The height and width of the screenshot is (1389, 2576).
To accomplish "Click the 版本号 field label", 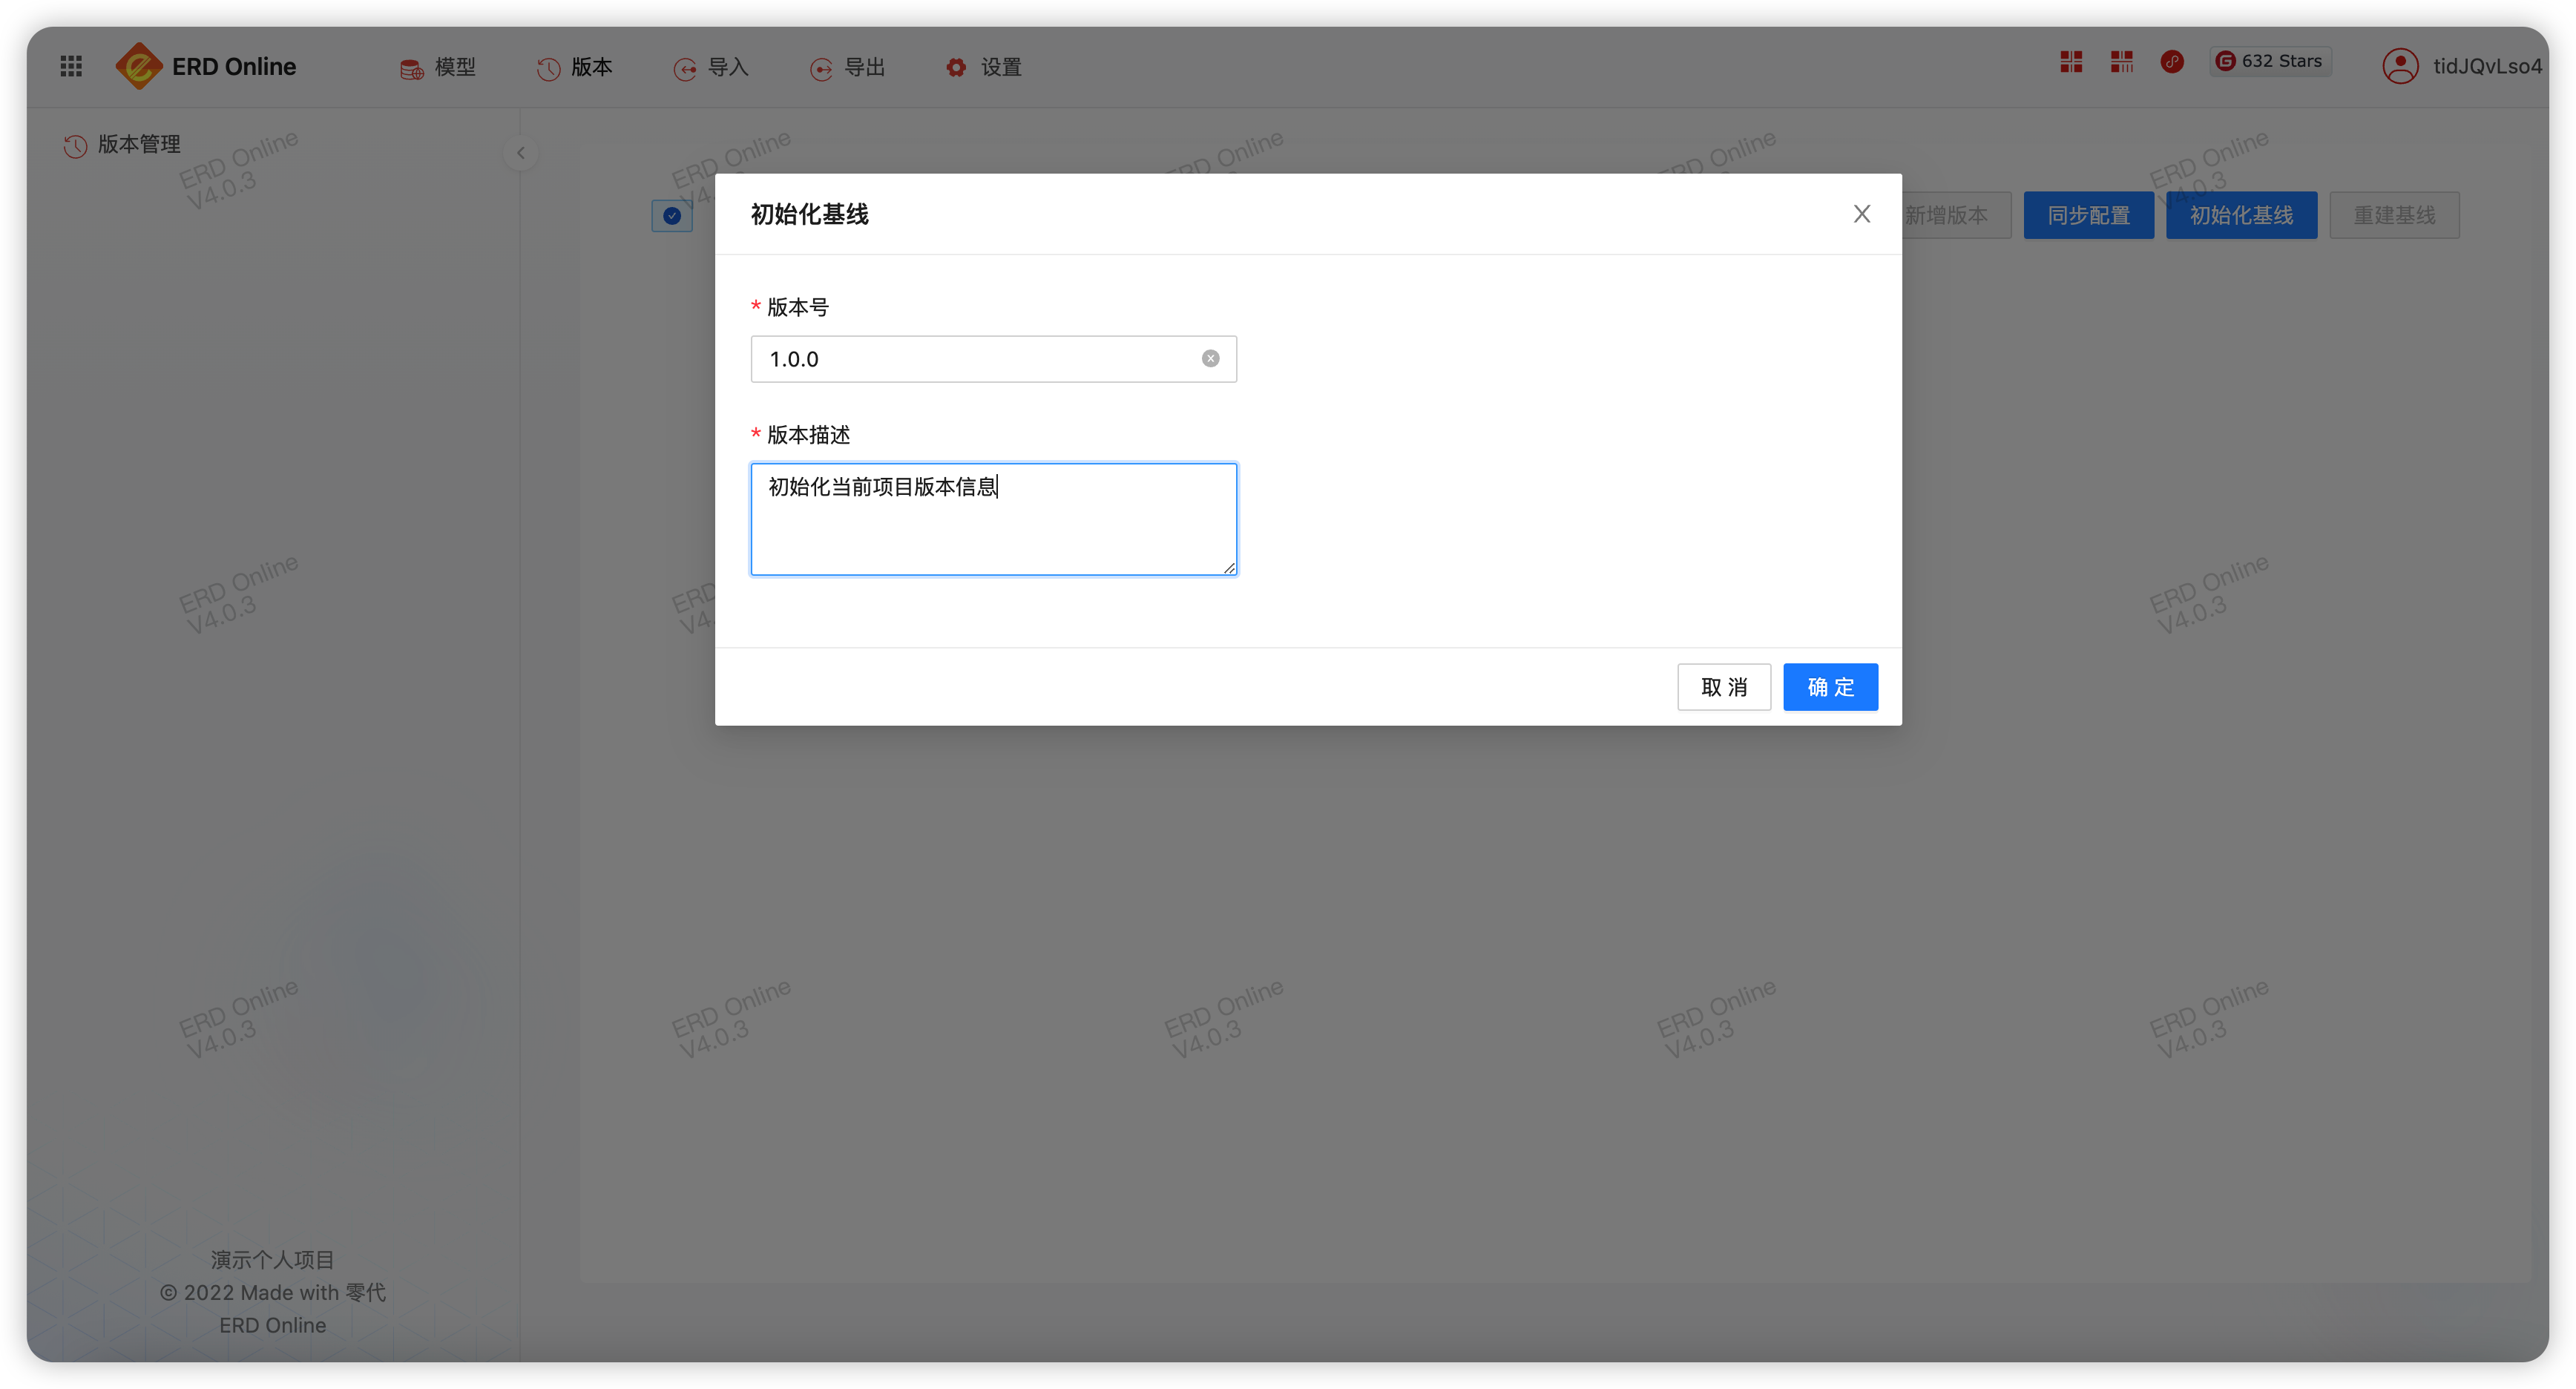I will 798,307.
